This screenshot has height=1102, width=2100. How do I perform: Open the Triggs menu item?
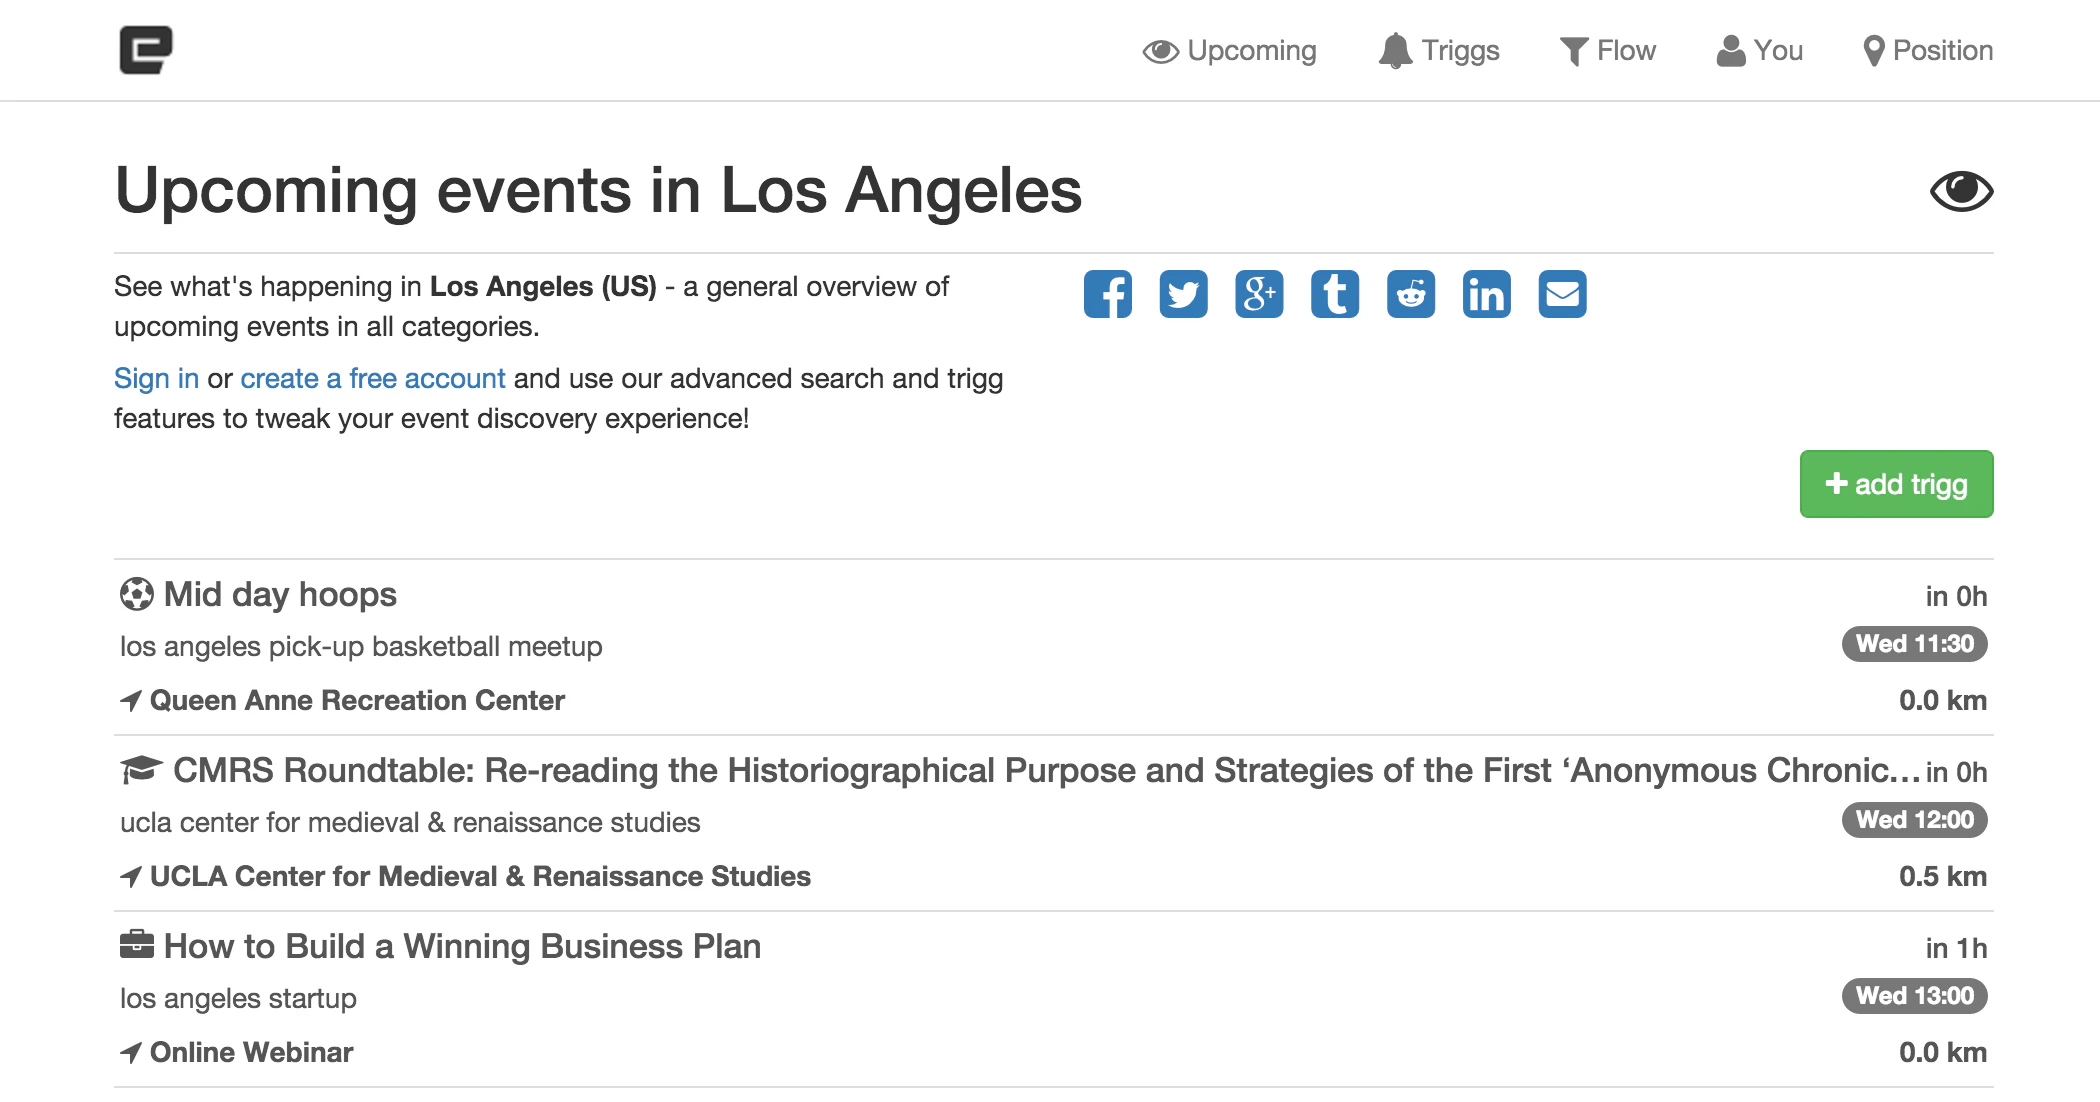coord(1439,51)
